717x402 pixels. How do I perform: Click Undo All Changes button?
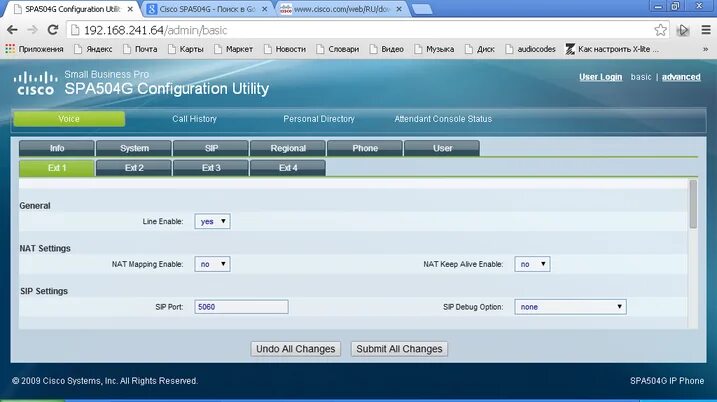[295, 349]
